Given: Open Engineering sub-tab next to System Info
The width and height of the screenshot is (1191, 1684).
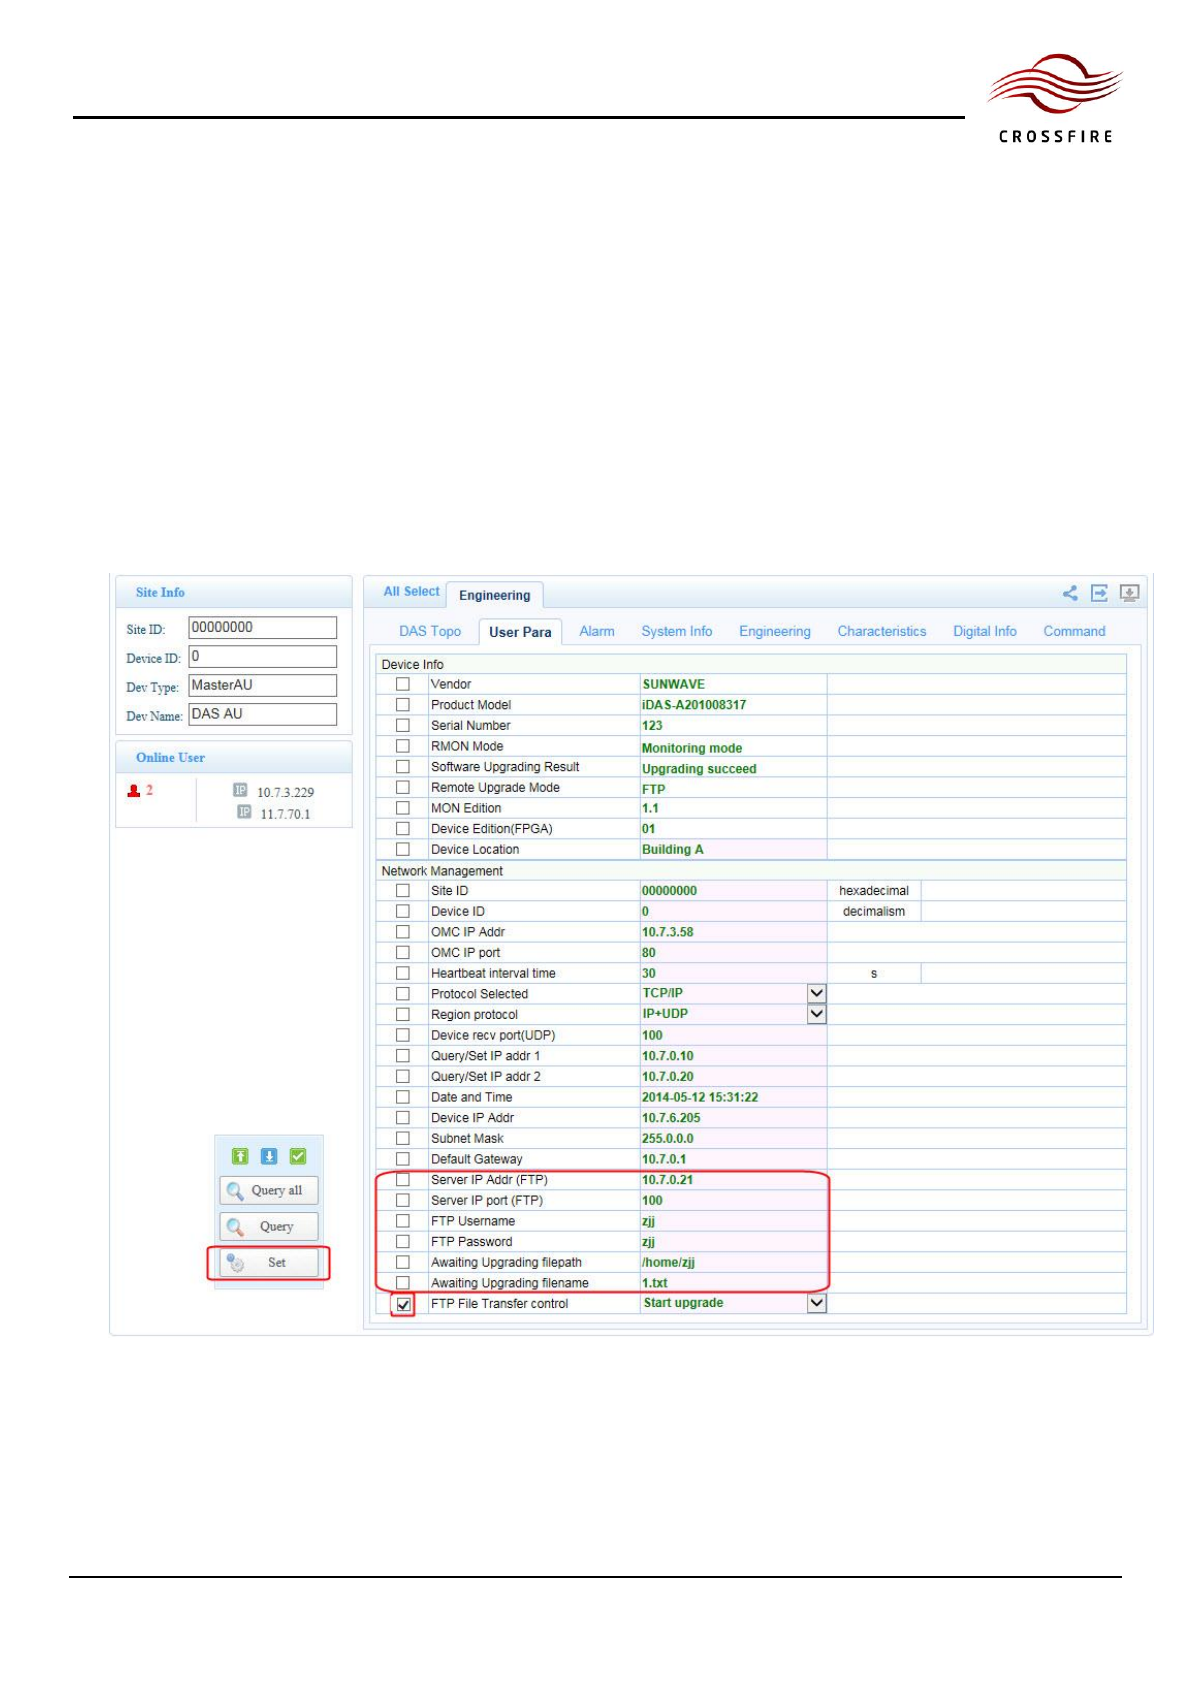Looking at the screenshot, I should (775, 631).
